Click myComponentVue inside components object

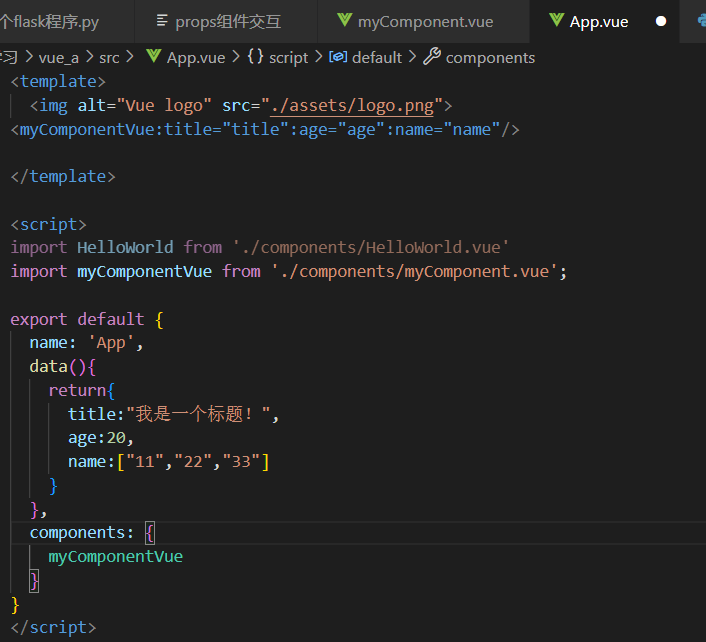click(x=116, y=557)
